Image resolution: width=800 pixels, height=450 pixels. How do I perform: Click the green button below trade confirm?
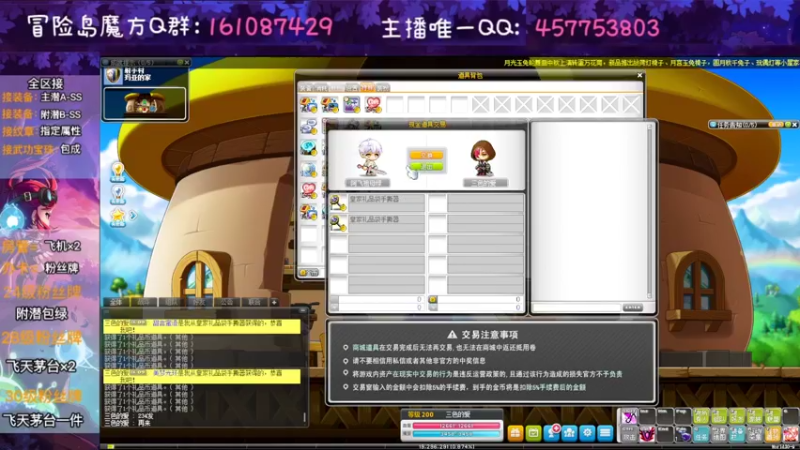click(x=427, y=167)
